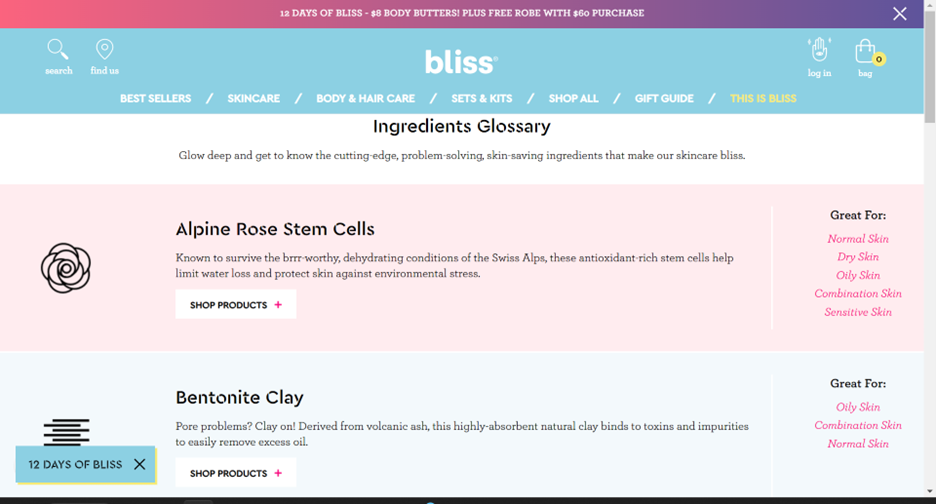Open the shopping bag icon
Image resolution: width=936 pixels, height=504 pixels.
(865, 51)
